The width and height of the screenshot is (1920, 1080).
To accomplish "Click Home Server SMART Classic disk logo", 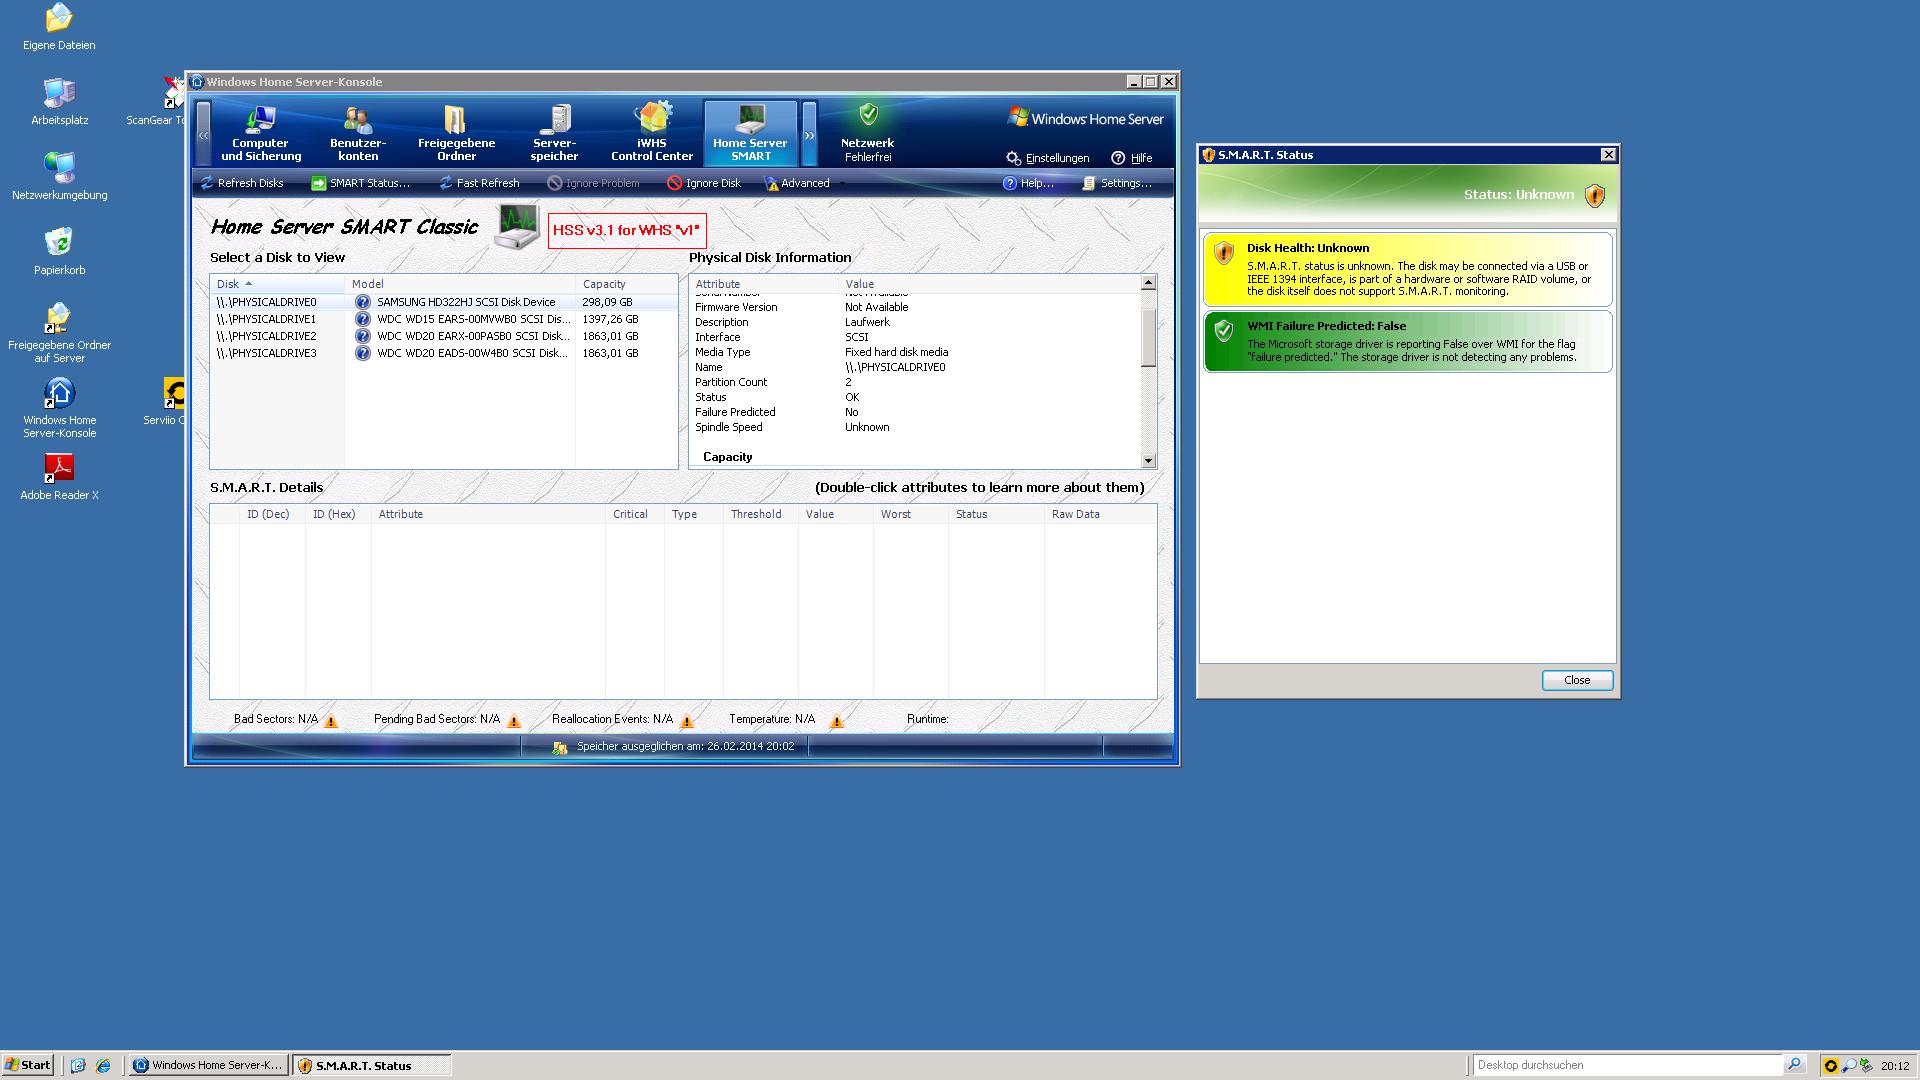I will coord(517,228).
